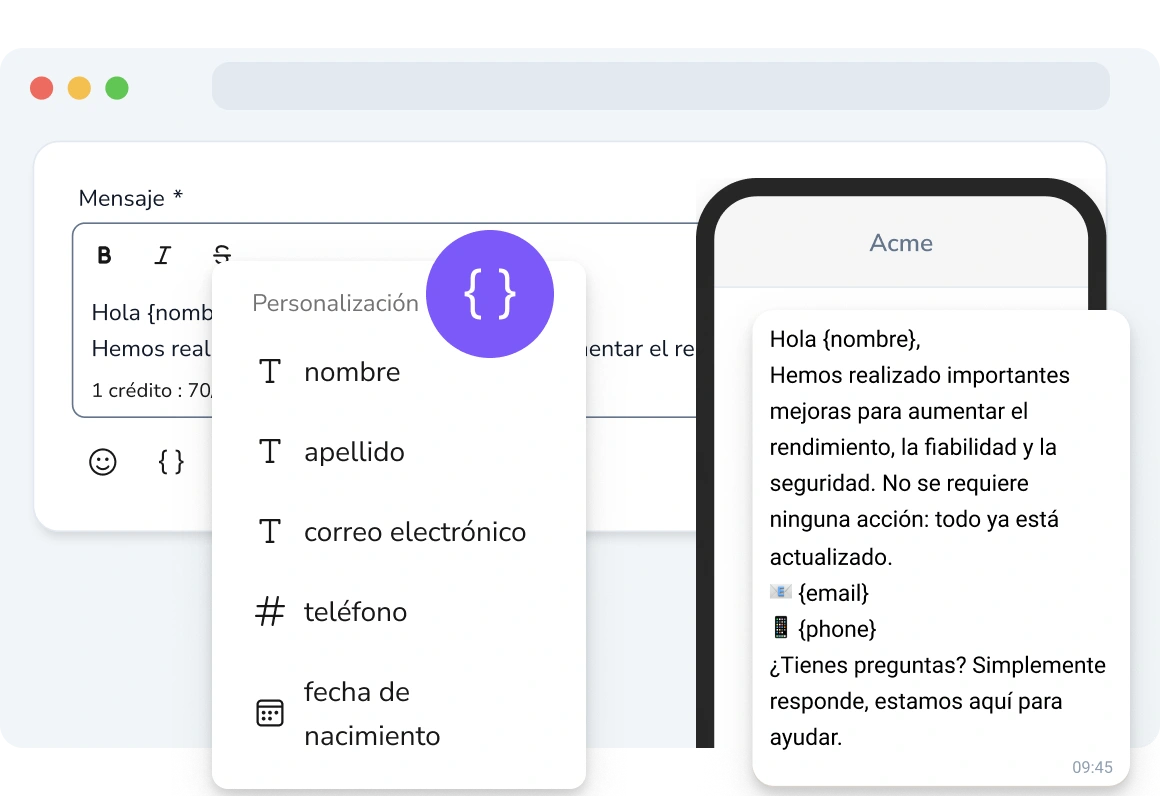The width and height of the screenshot is (1160, 796).
Task: Insert the nombre personalization field
Action: [352, 371]
